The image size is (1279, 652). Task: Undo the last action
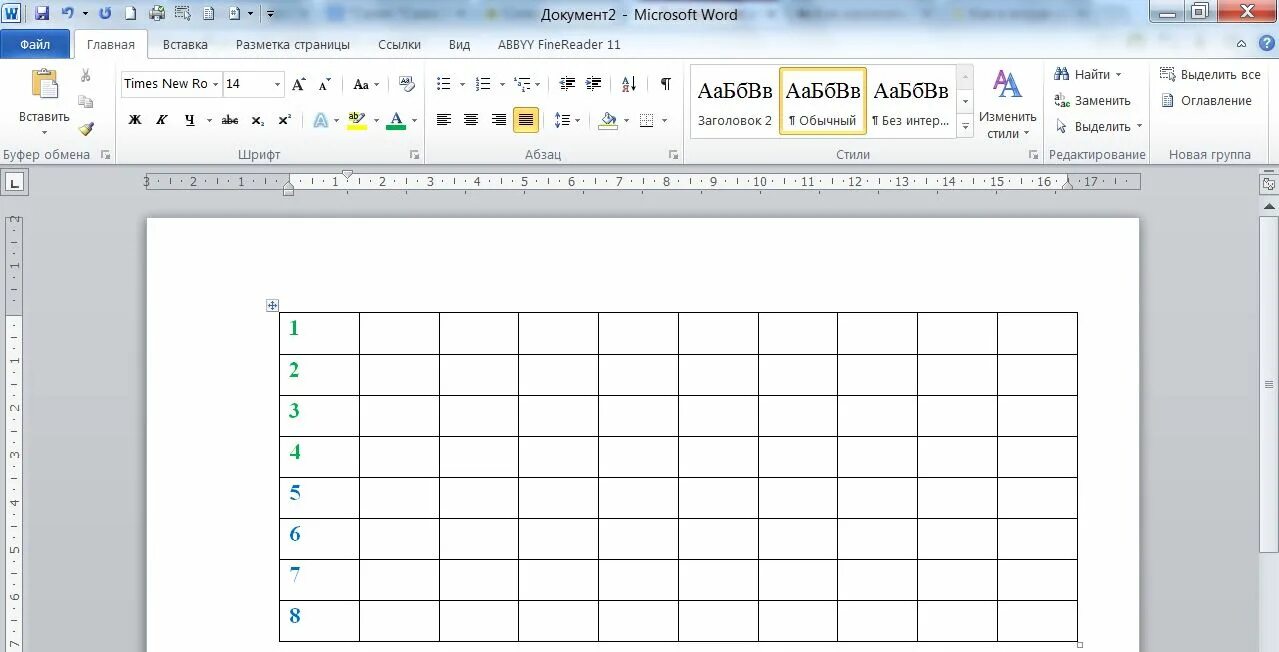66,14
